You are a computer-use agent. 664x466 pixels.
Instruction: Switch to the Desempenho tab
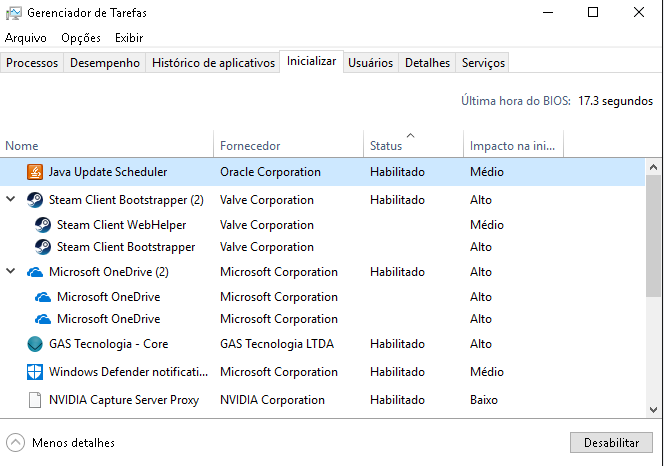coord(105,63)
